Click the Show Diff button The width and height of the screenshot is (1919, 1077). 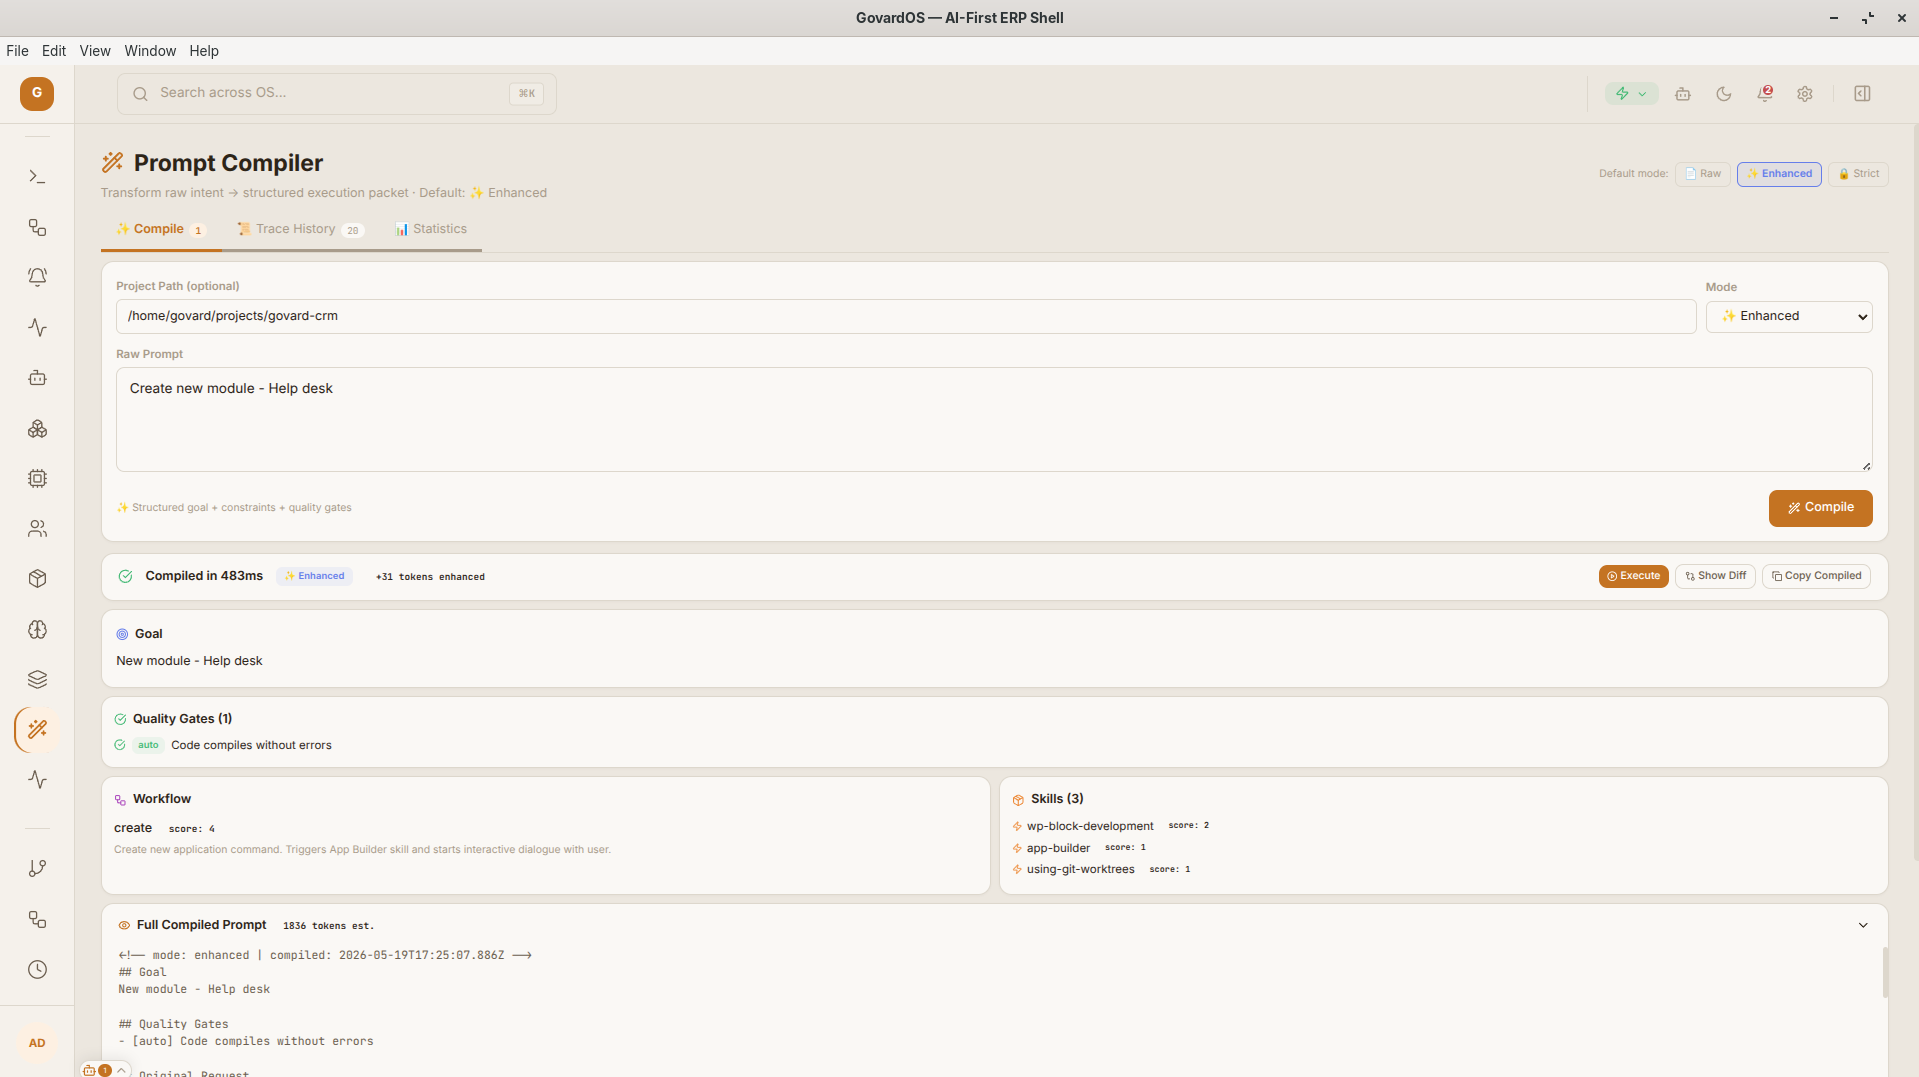click(x=1715, y=576)
